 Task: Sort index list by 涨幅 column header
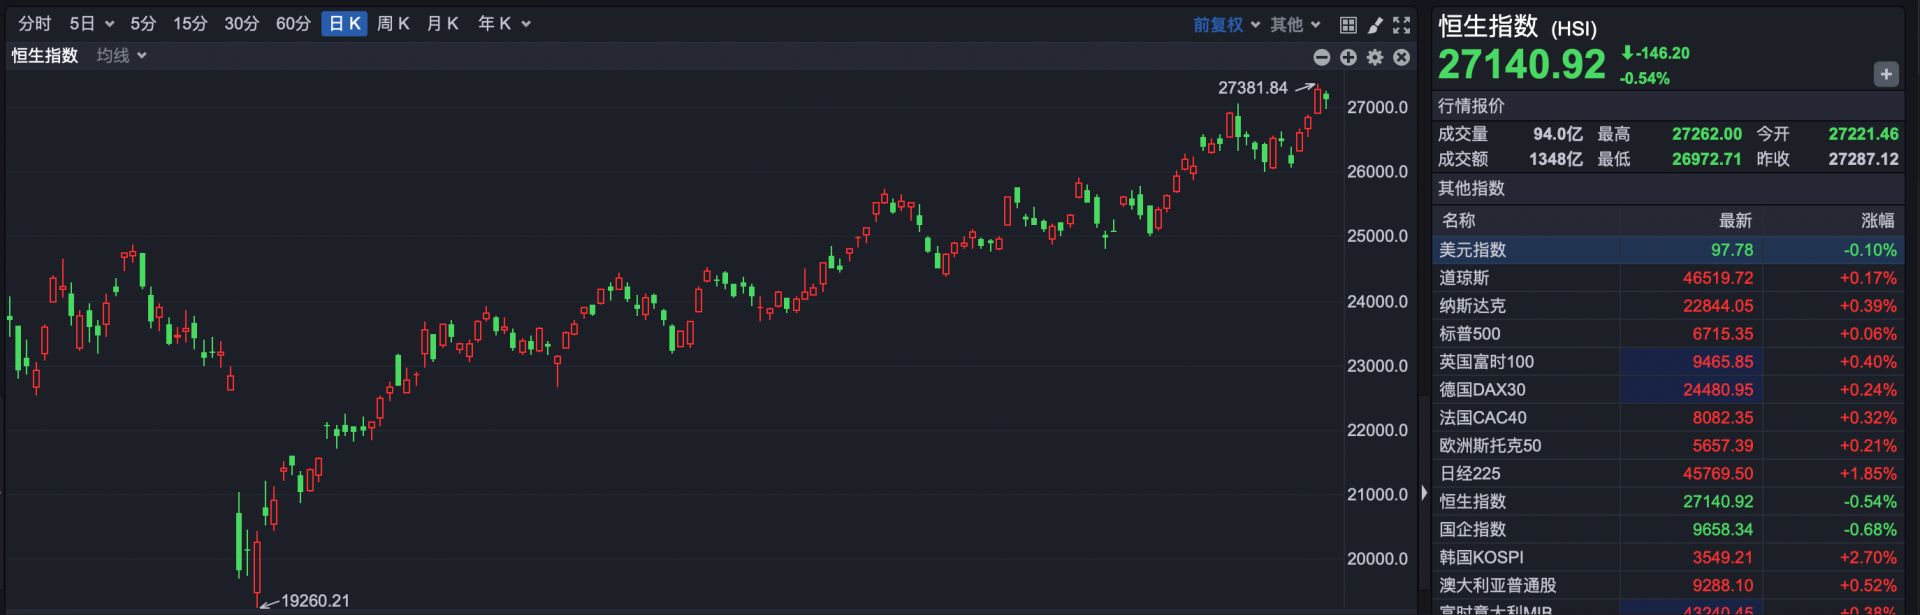click(1877, 221)
